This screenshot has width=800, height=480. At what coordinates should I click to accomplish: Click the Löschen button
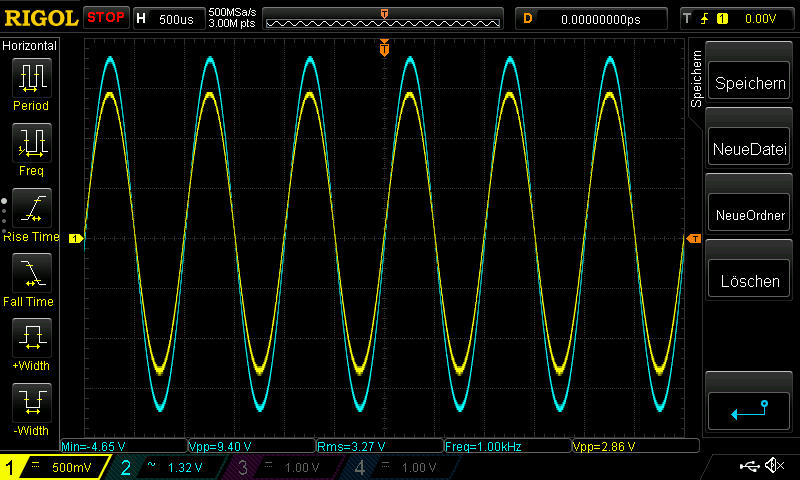749,278
